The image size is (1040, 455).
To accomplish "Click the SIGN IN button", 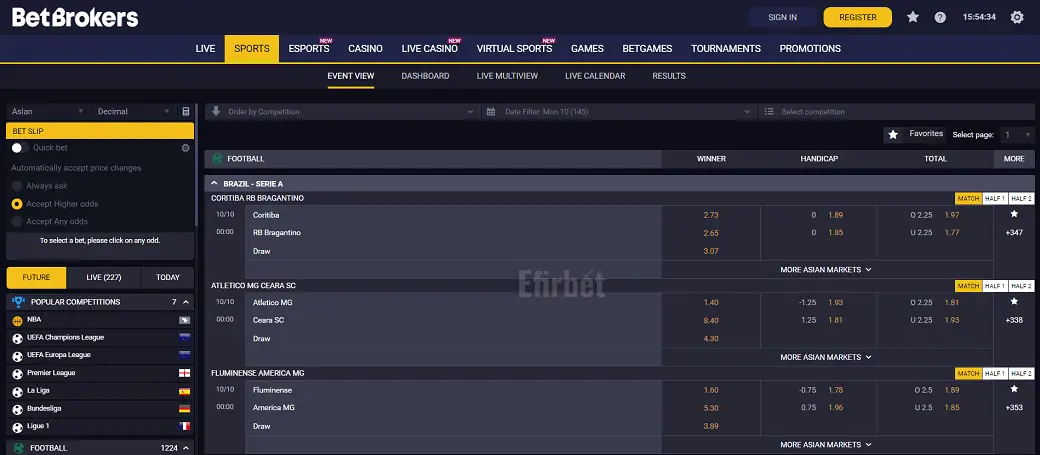I will (783, 17).
